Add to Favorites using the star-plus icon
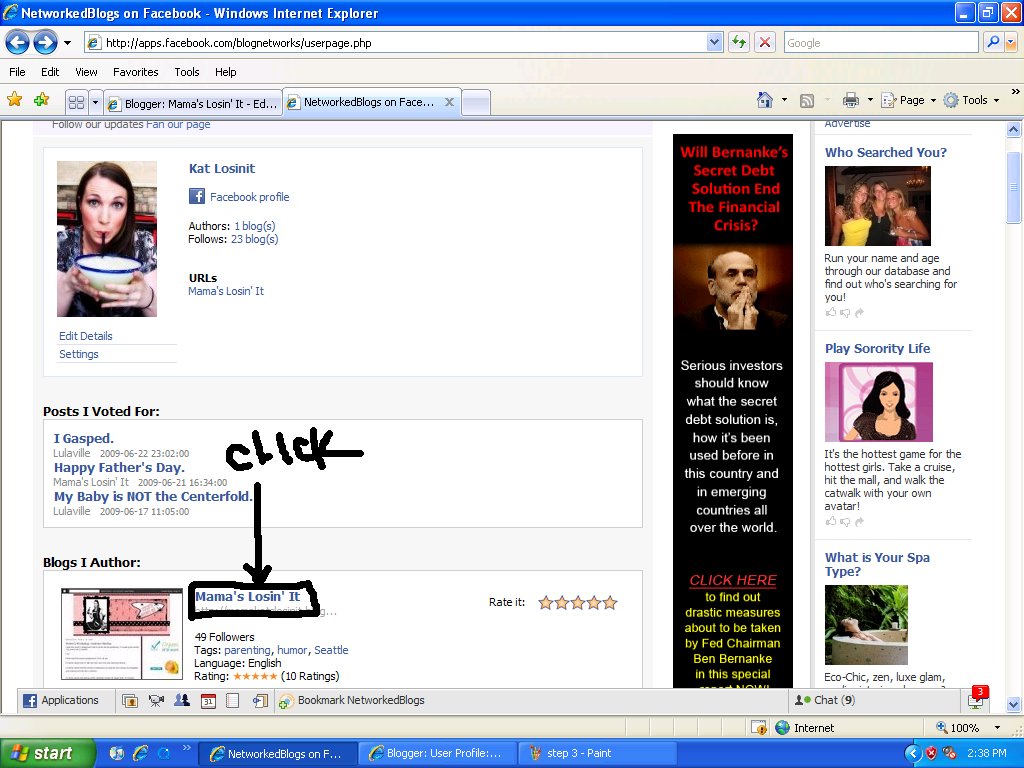This screenshot has width=1024, height=768. (42, 99)
